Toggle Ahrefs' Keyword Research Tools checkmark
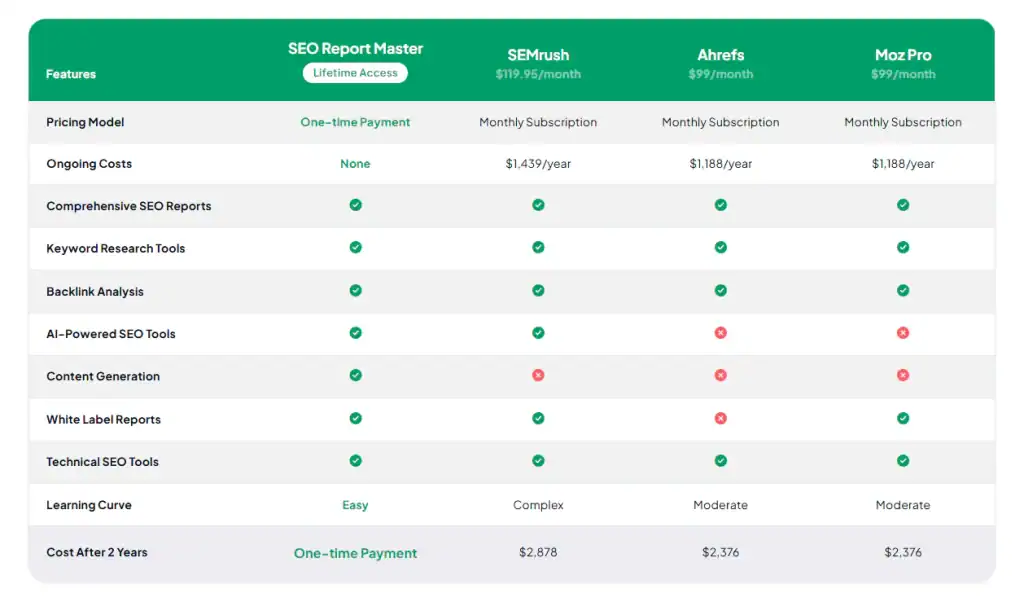Image resolution: width=1024 pixels, height=602 pixels. (x=720, y=248)
